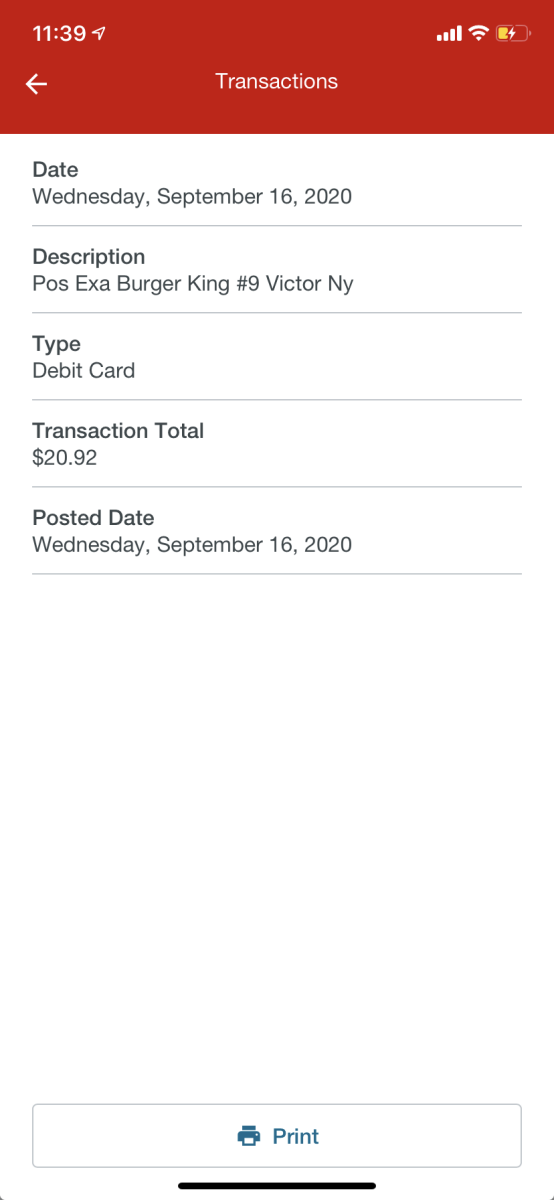Tap the cellular signal bars
The height and width of the screenshot is (1200, 554).
pos(449,34)
